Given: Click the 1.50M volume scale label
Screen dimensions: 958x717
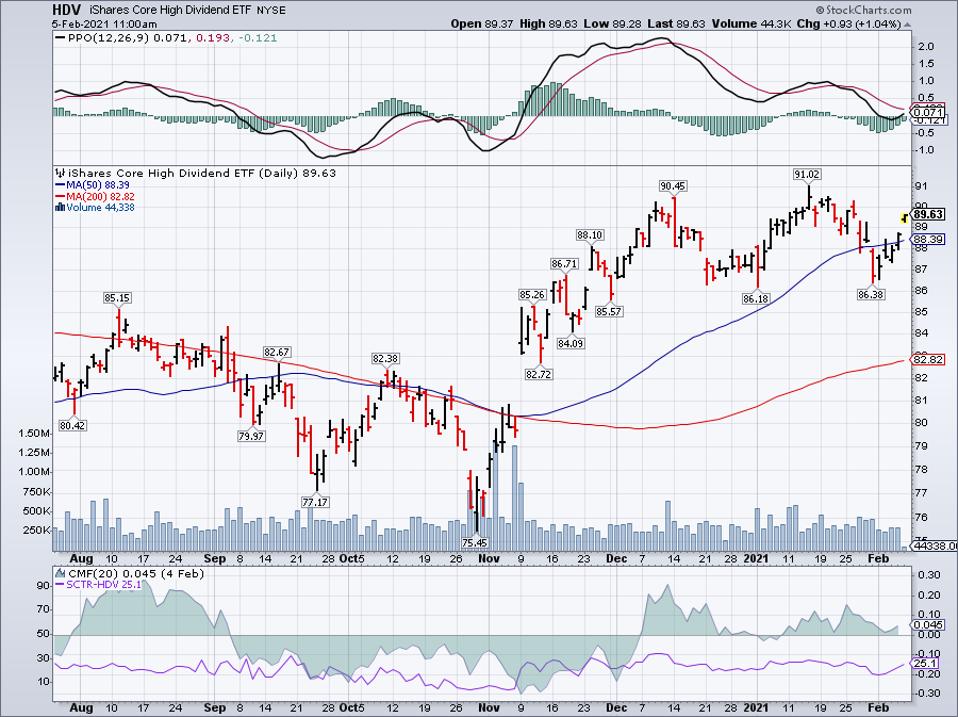Looking at the screenshot, I should click(x=34, y=433).
